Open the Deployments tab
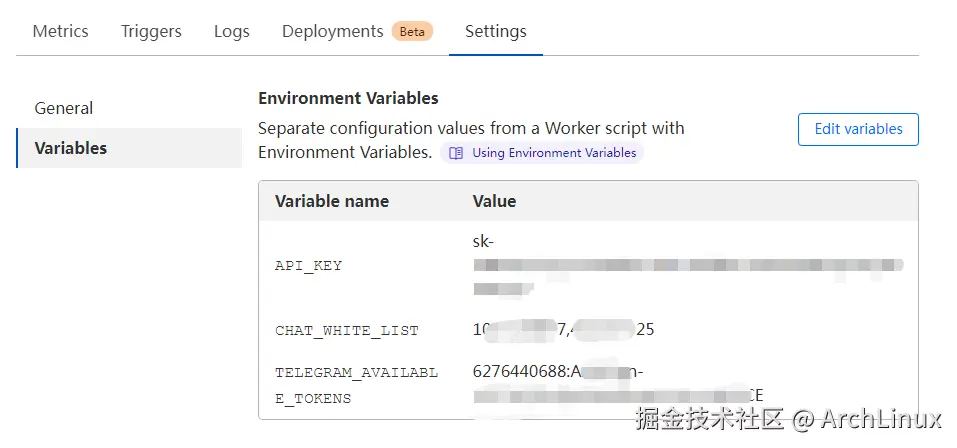The height and width of the screenshot is (448, 957). [x=332, y=31]
